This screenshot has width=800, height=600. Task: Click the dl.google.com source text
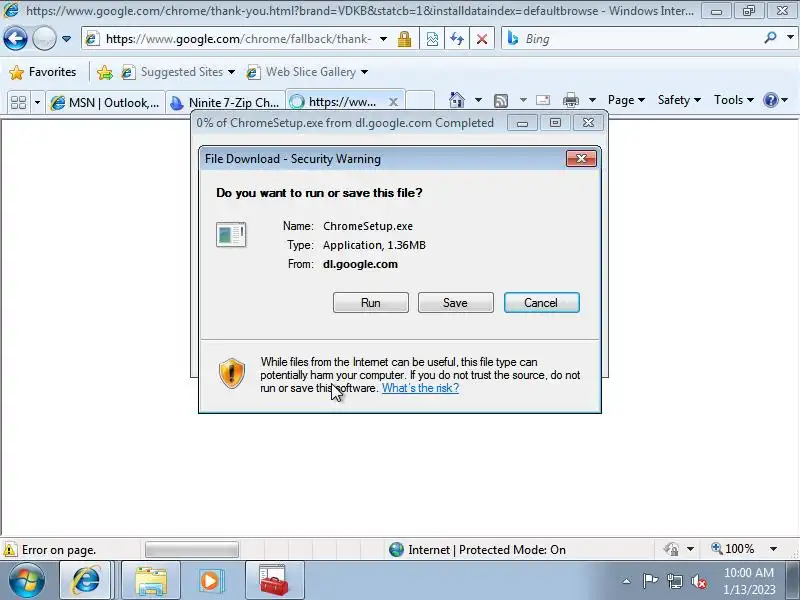point(360,264)
